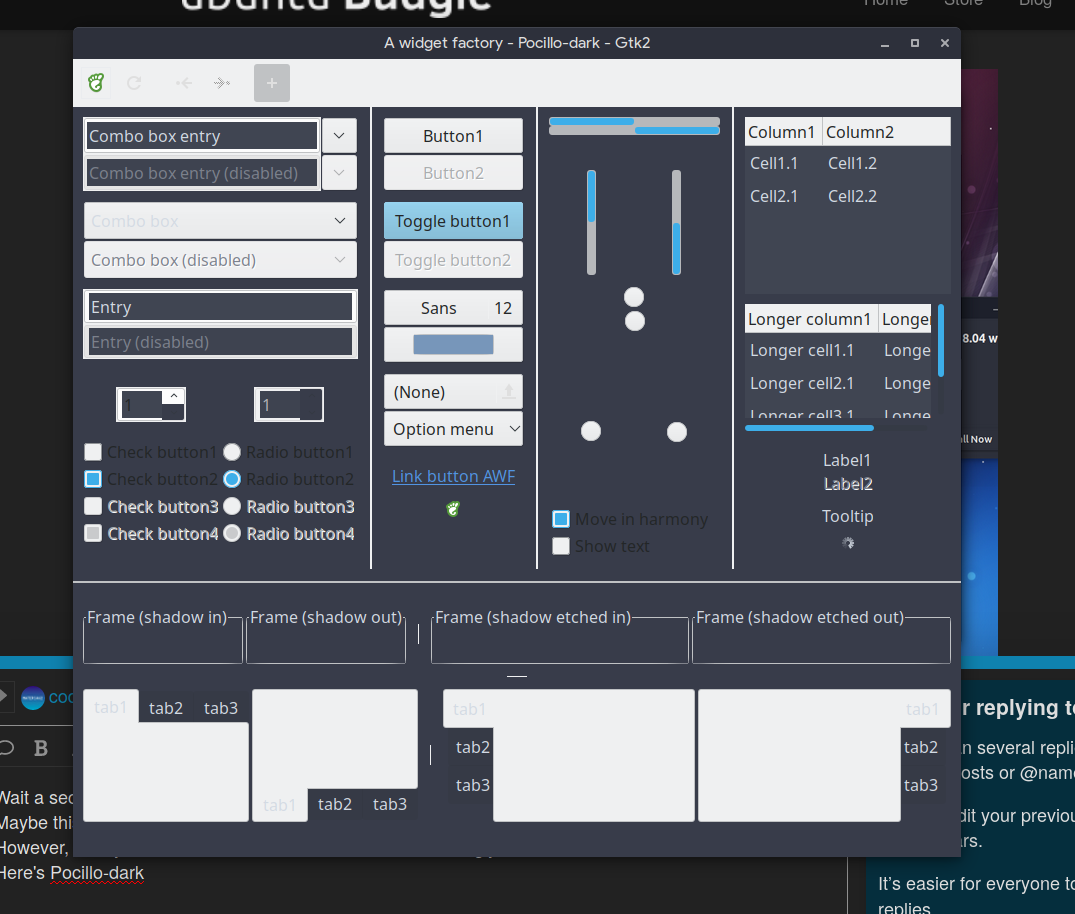1075x914 pixels.
Task: Click the left horizontal slider knob
Action: (x=591, y=431)
